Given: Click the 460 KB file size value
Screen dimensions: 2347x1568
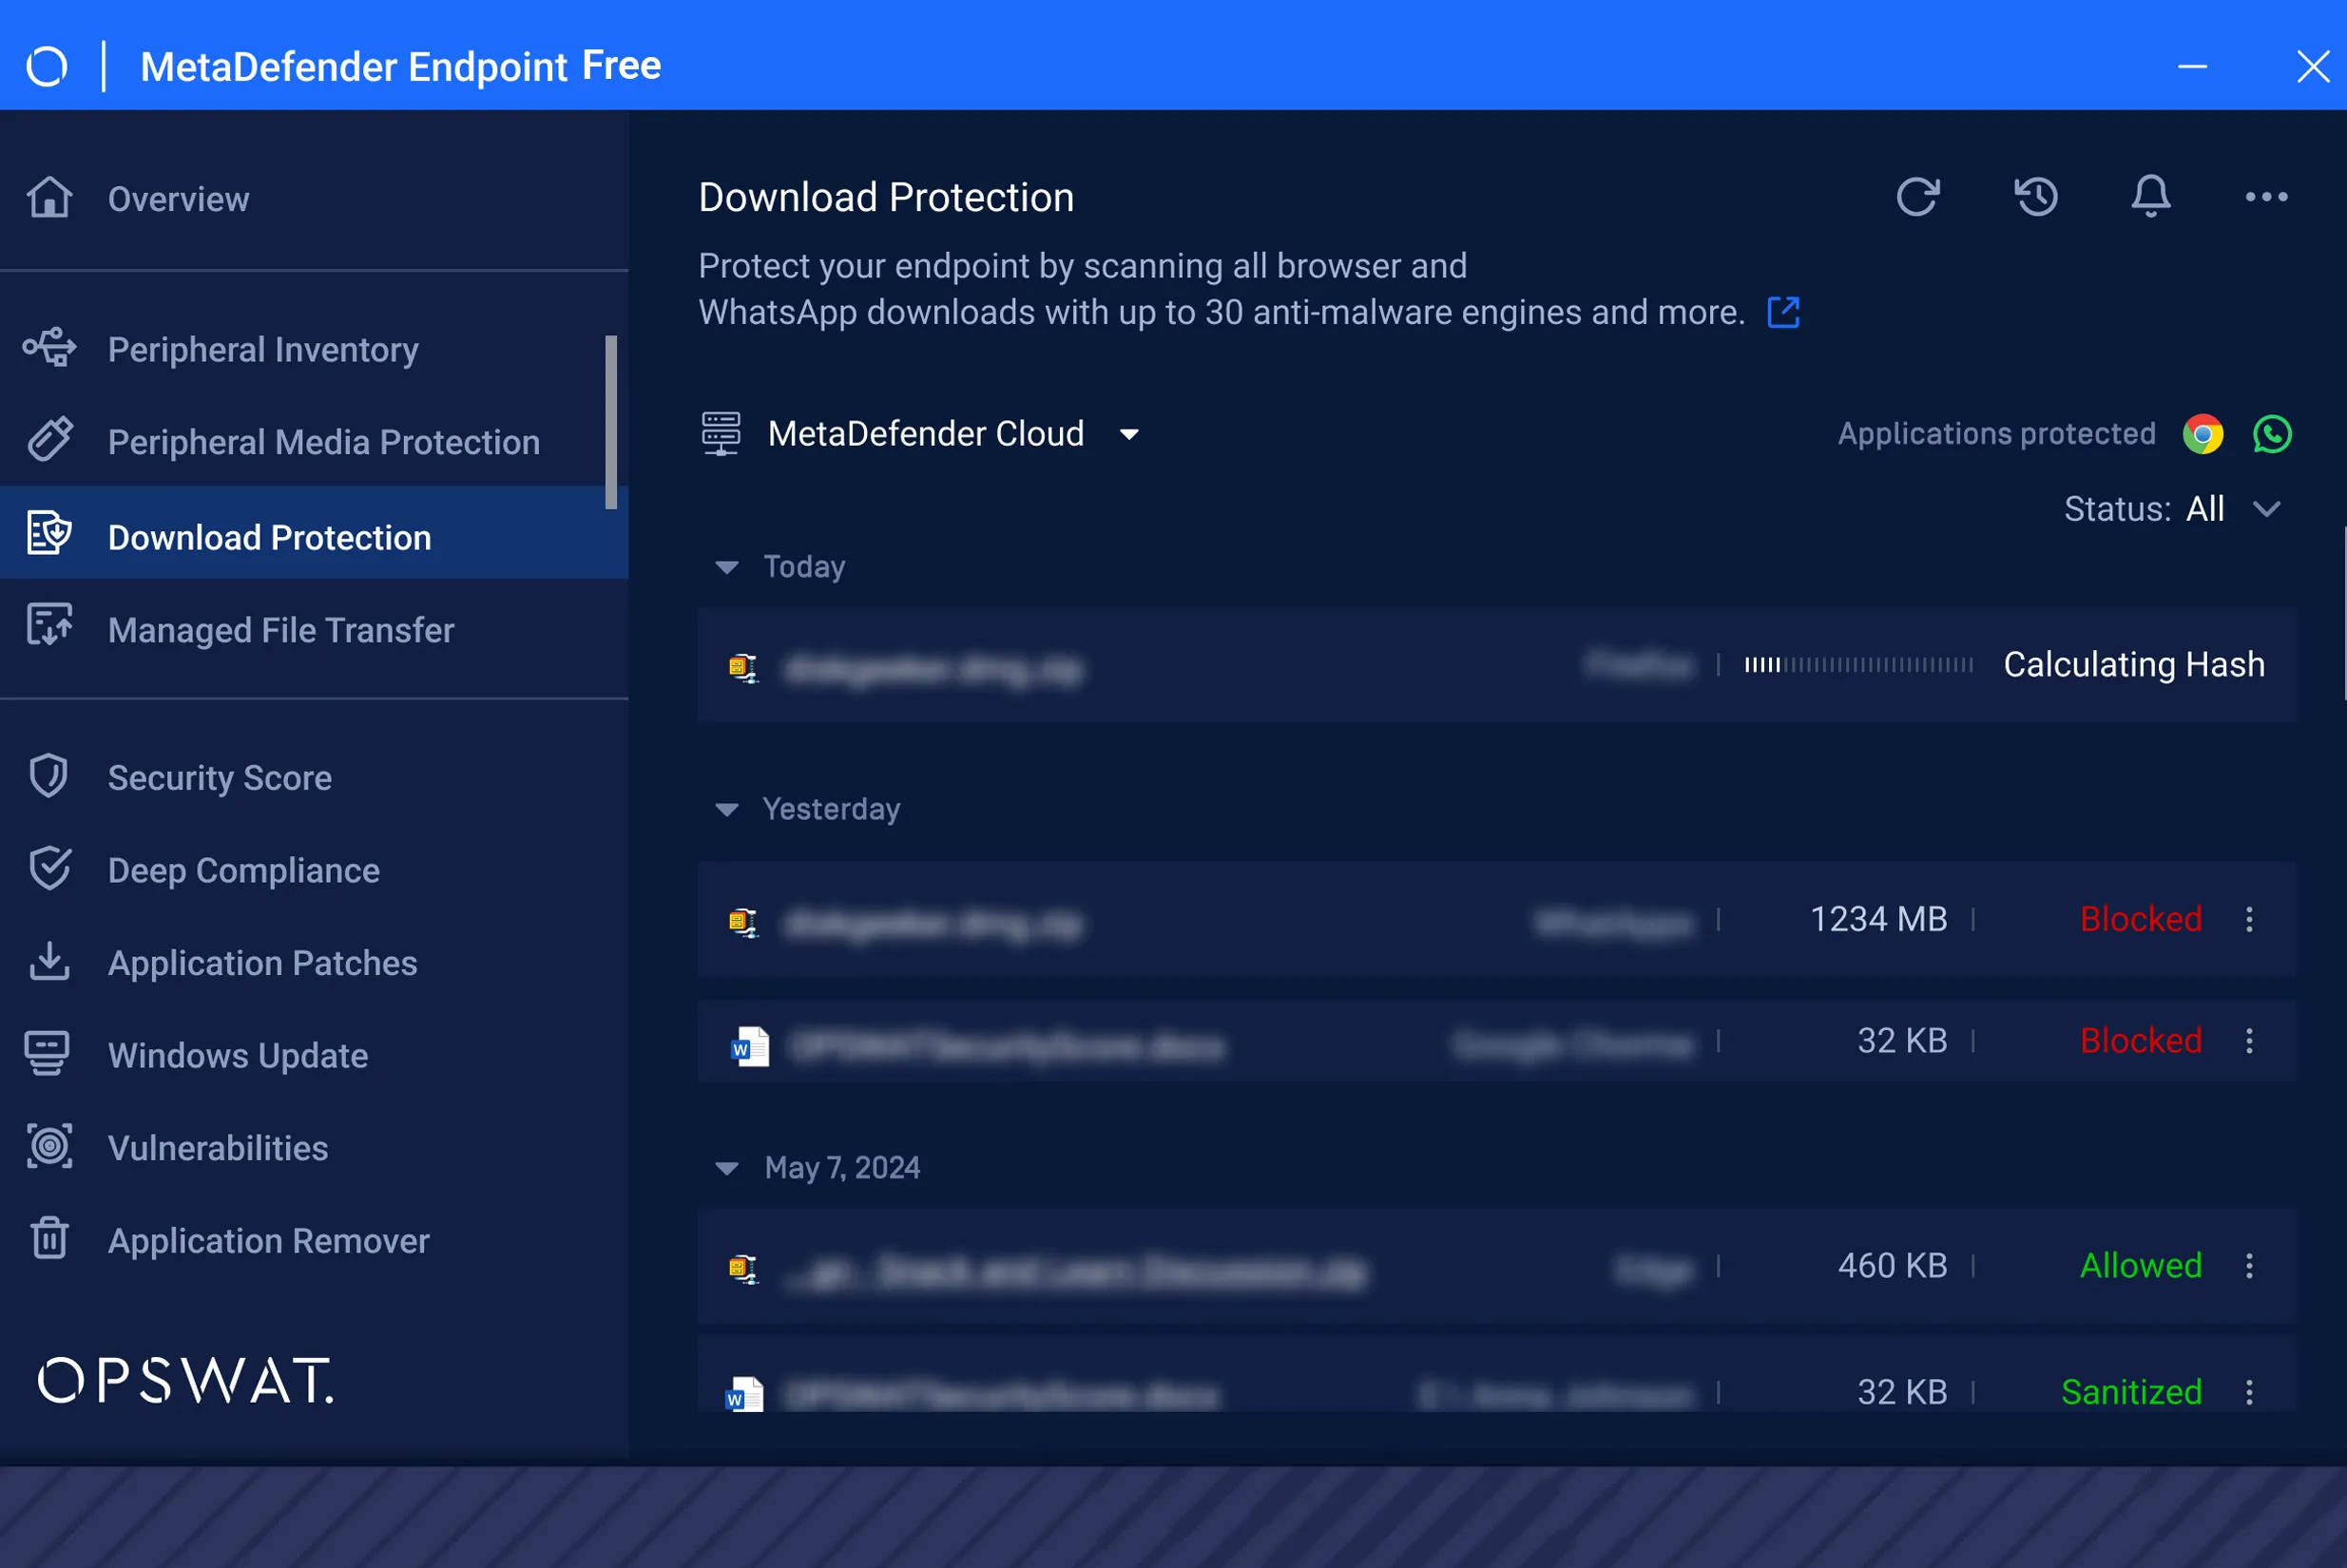Looking at the screenshot, I should pos(1892,1266).
